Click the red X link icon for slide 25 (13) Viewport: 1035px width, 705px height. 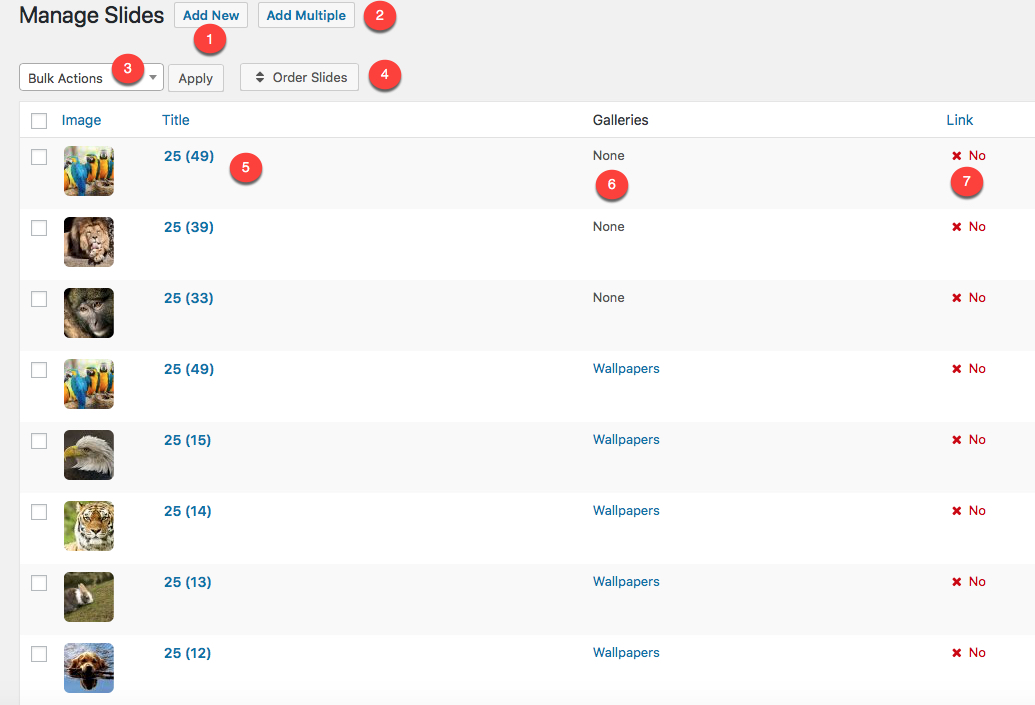tap(957, 581)
